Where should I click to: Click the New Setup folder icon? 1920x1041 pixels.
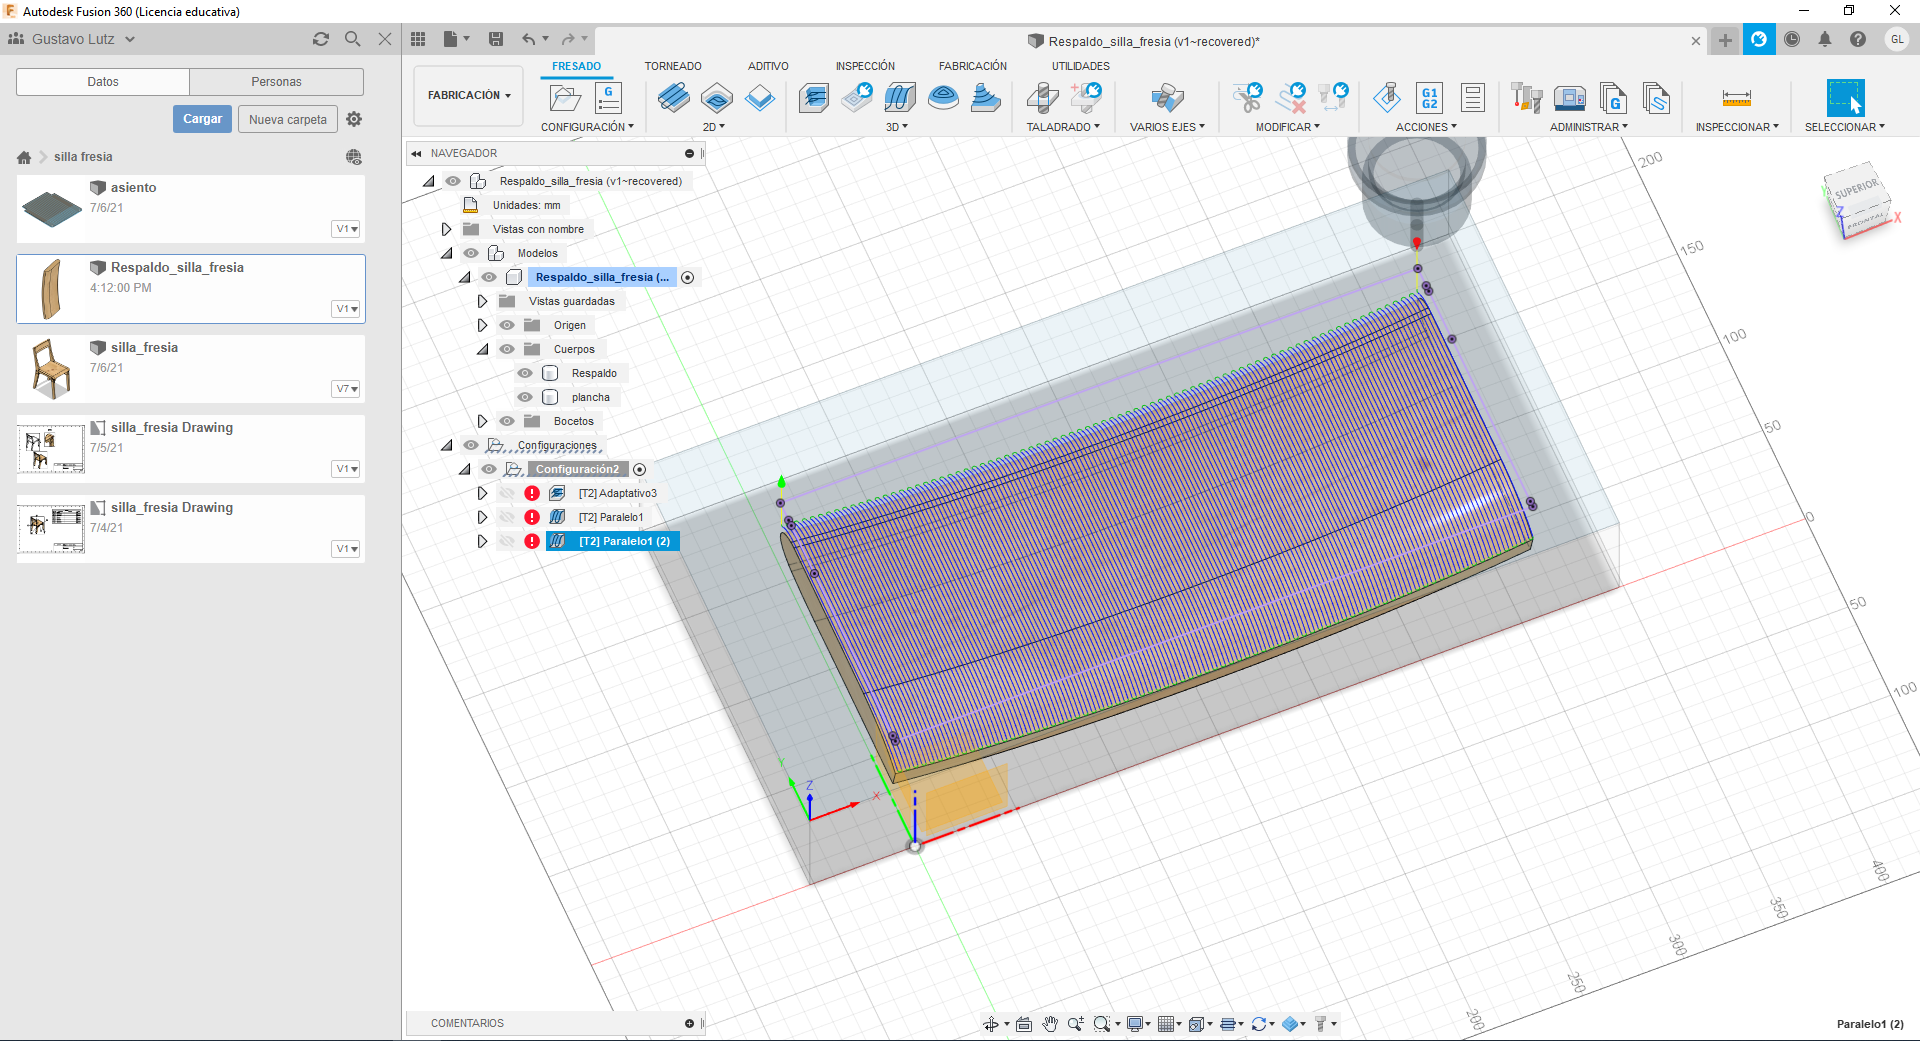pos(565,98)
